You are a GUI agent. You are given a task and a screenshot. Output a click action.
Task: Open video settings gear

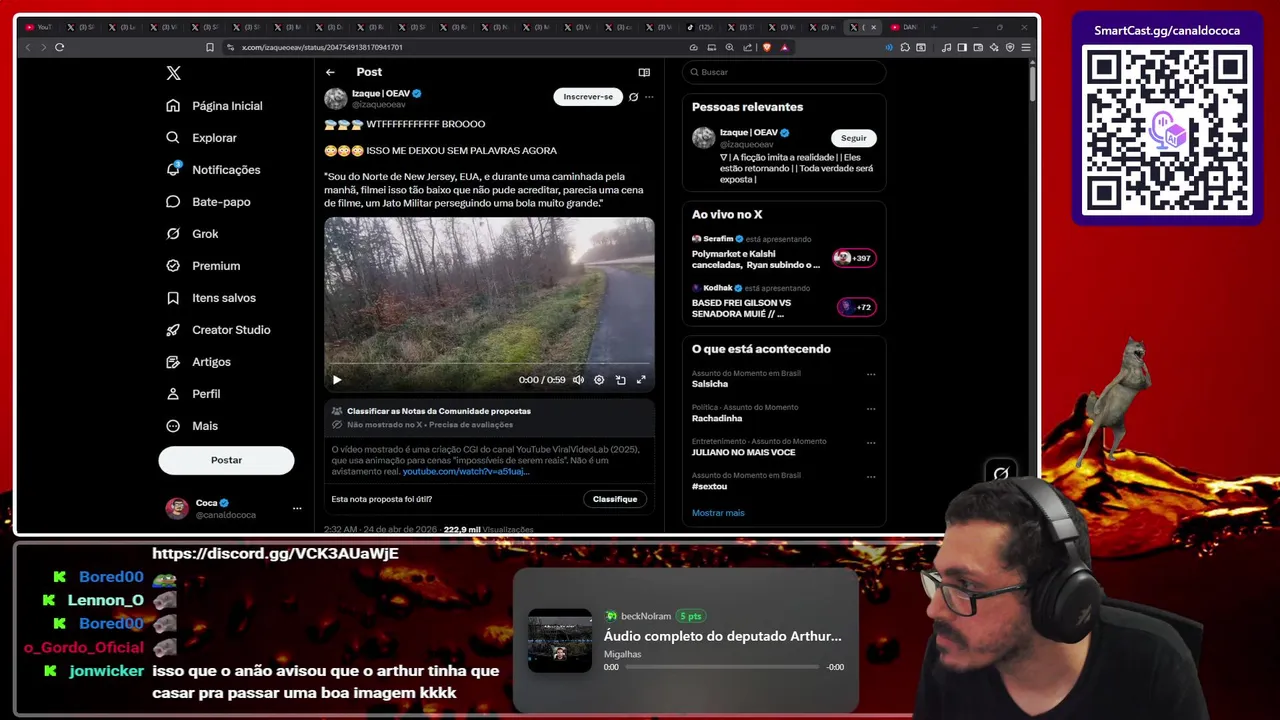pyautogui.click(x=599, y=380)
